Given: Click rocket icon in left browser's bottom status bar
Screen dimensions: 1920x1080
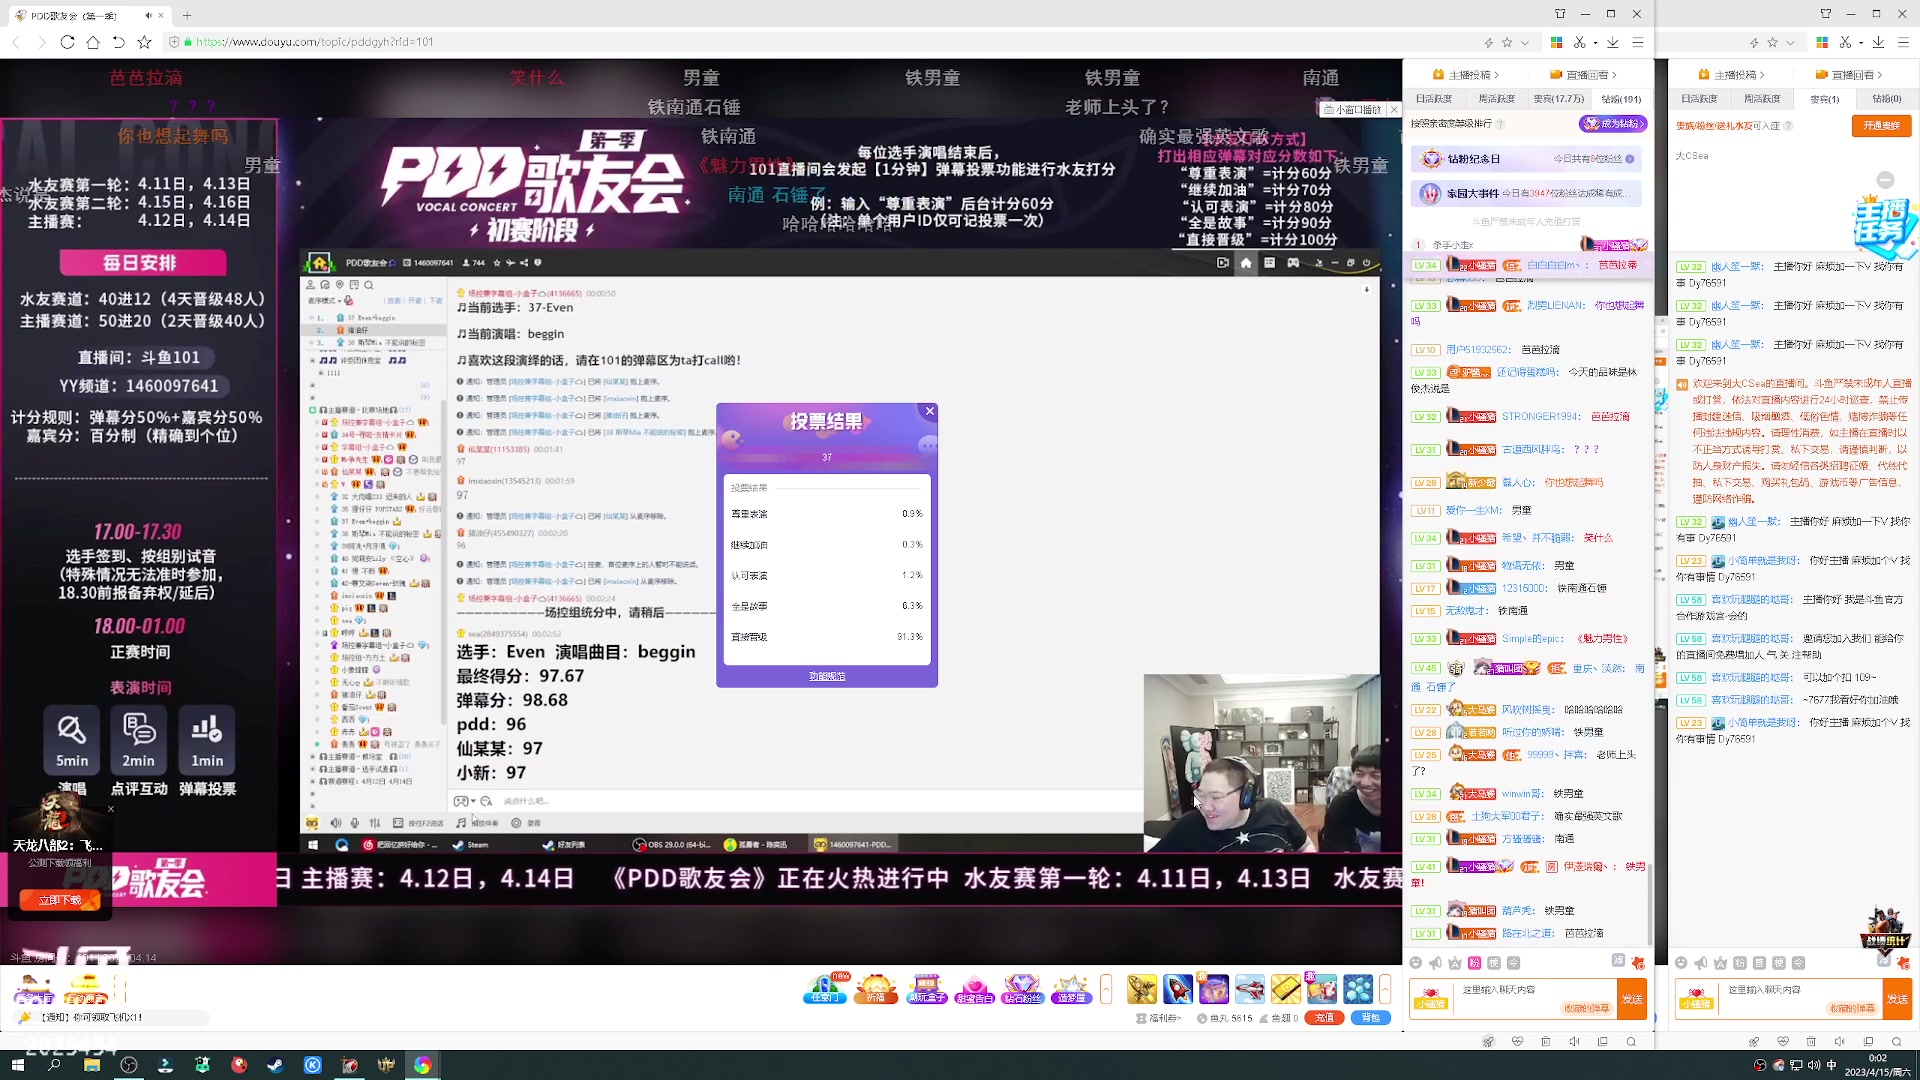Looking at the screenshot, I should click(1488, 1041).
